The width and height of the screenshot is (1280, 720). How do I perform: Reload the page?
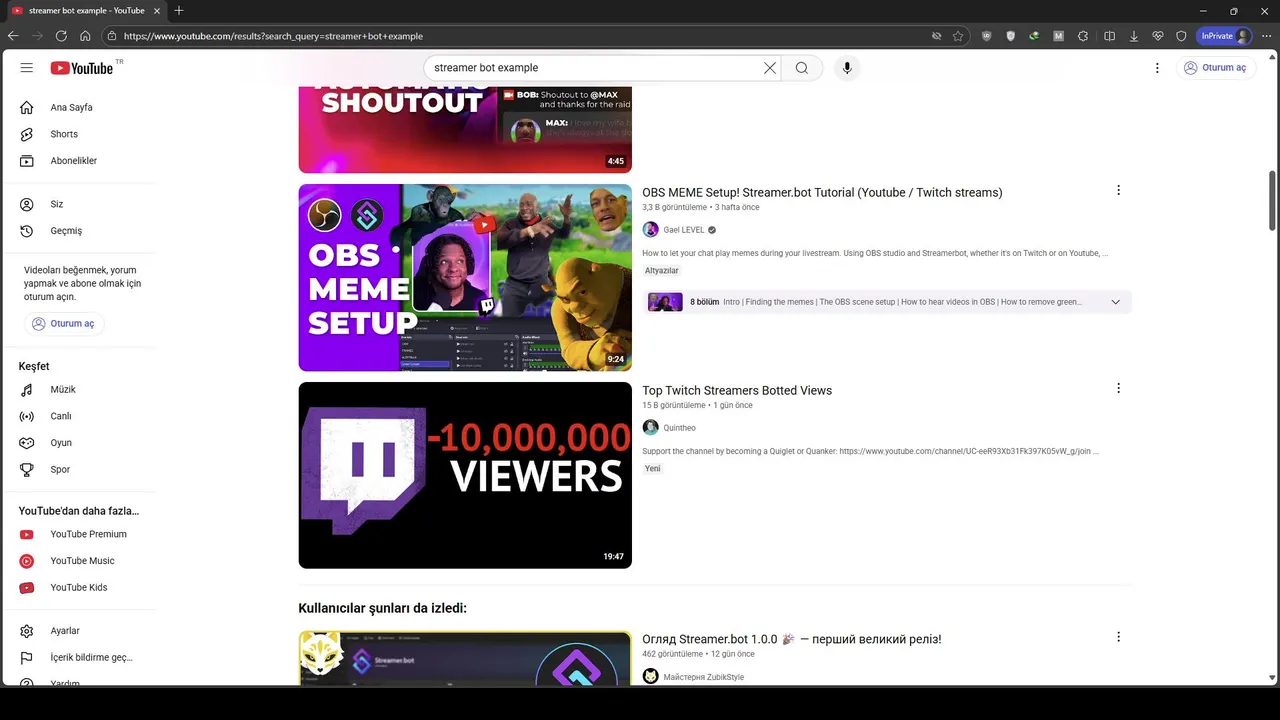pos(61,36)
